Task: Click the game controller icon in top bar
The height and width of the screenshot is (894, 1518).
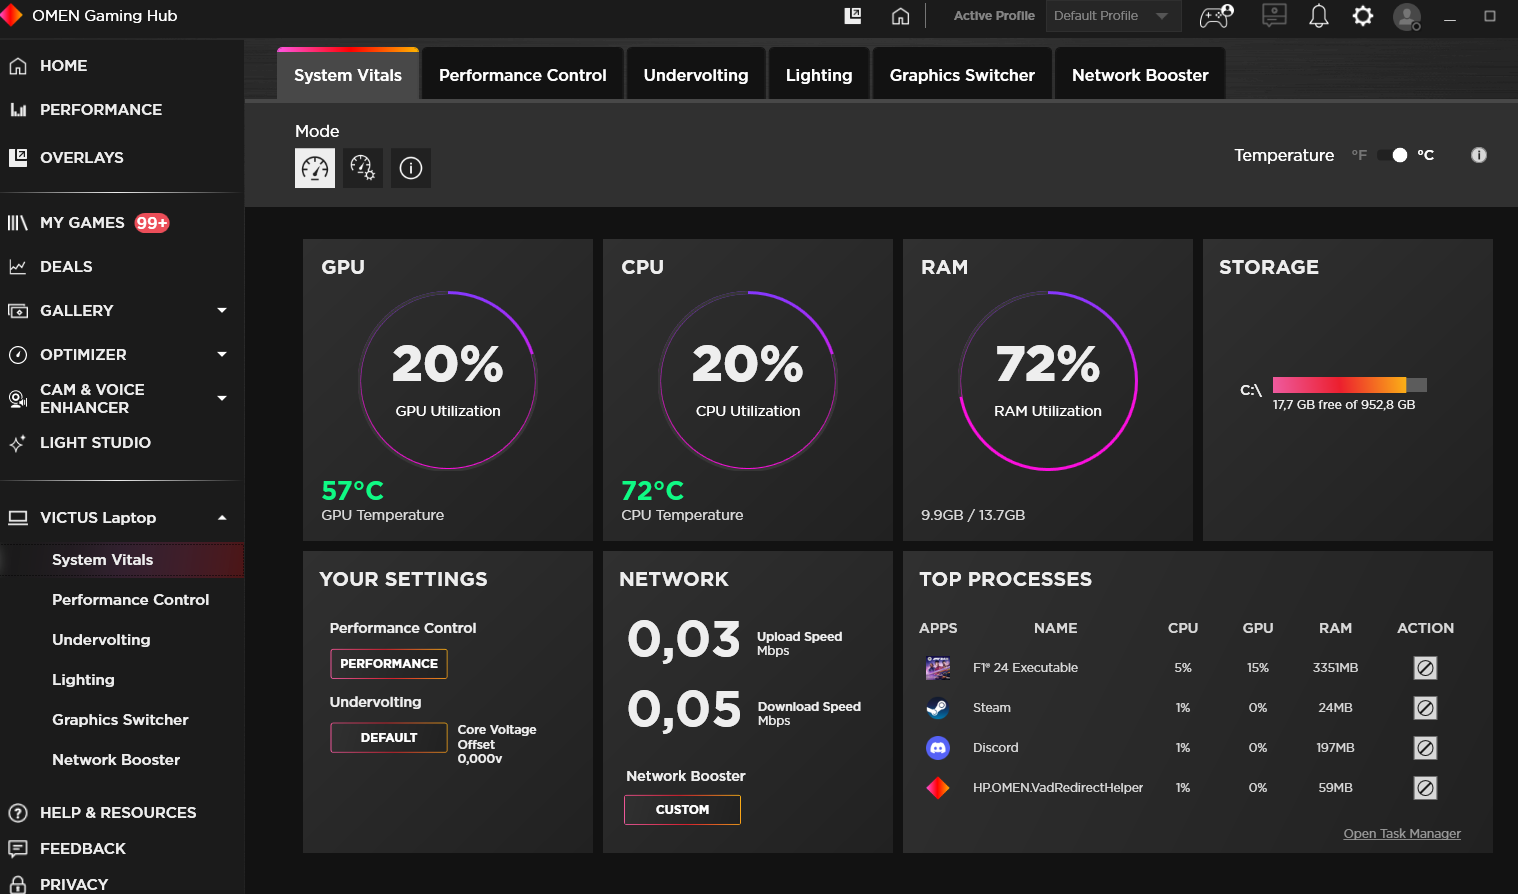Action: [1216, 16]
